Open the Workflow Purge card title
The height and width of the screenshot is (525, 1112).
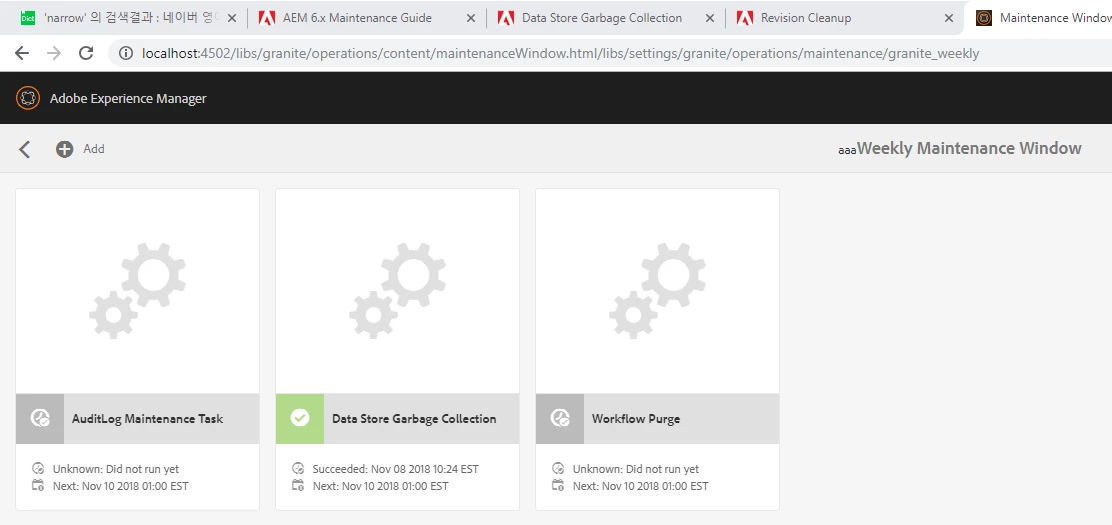point(636,419)
